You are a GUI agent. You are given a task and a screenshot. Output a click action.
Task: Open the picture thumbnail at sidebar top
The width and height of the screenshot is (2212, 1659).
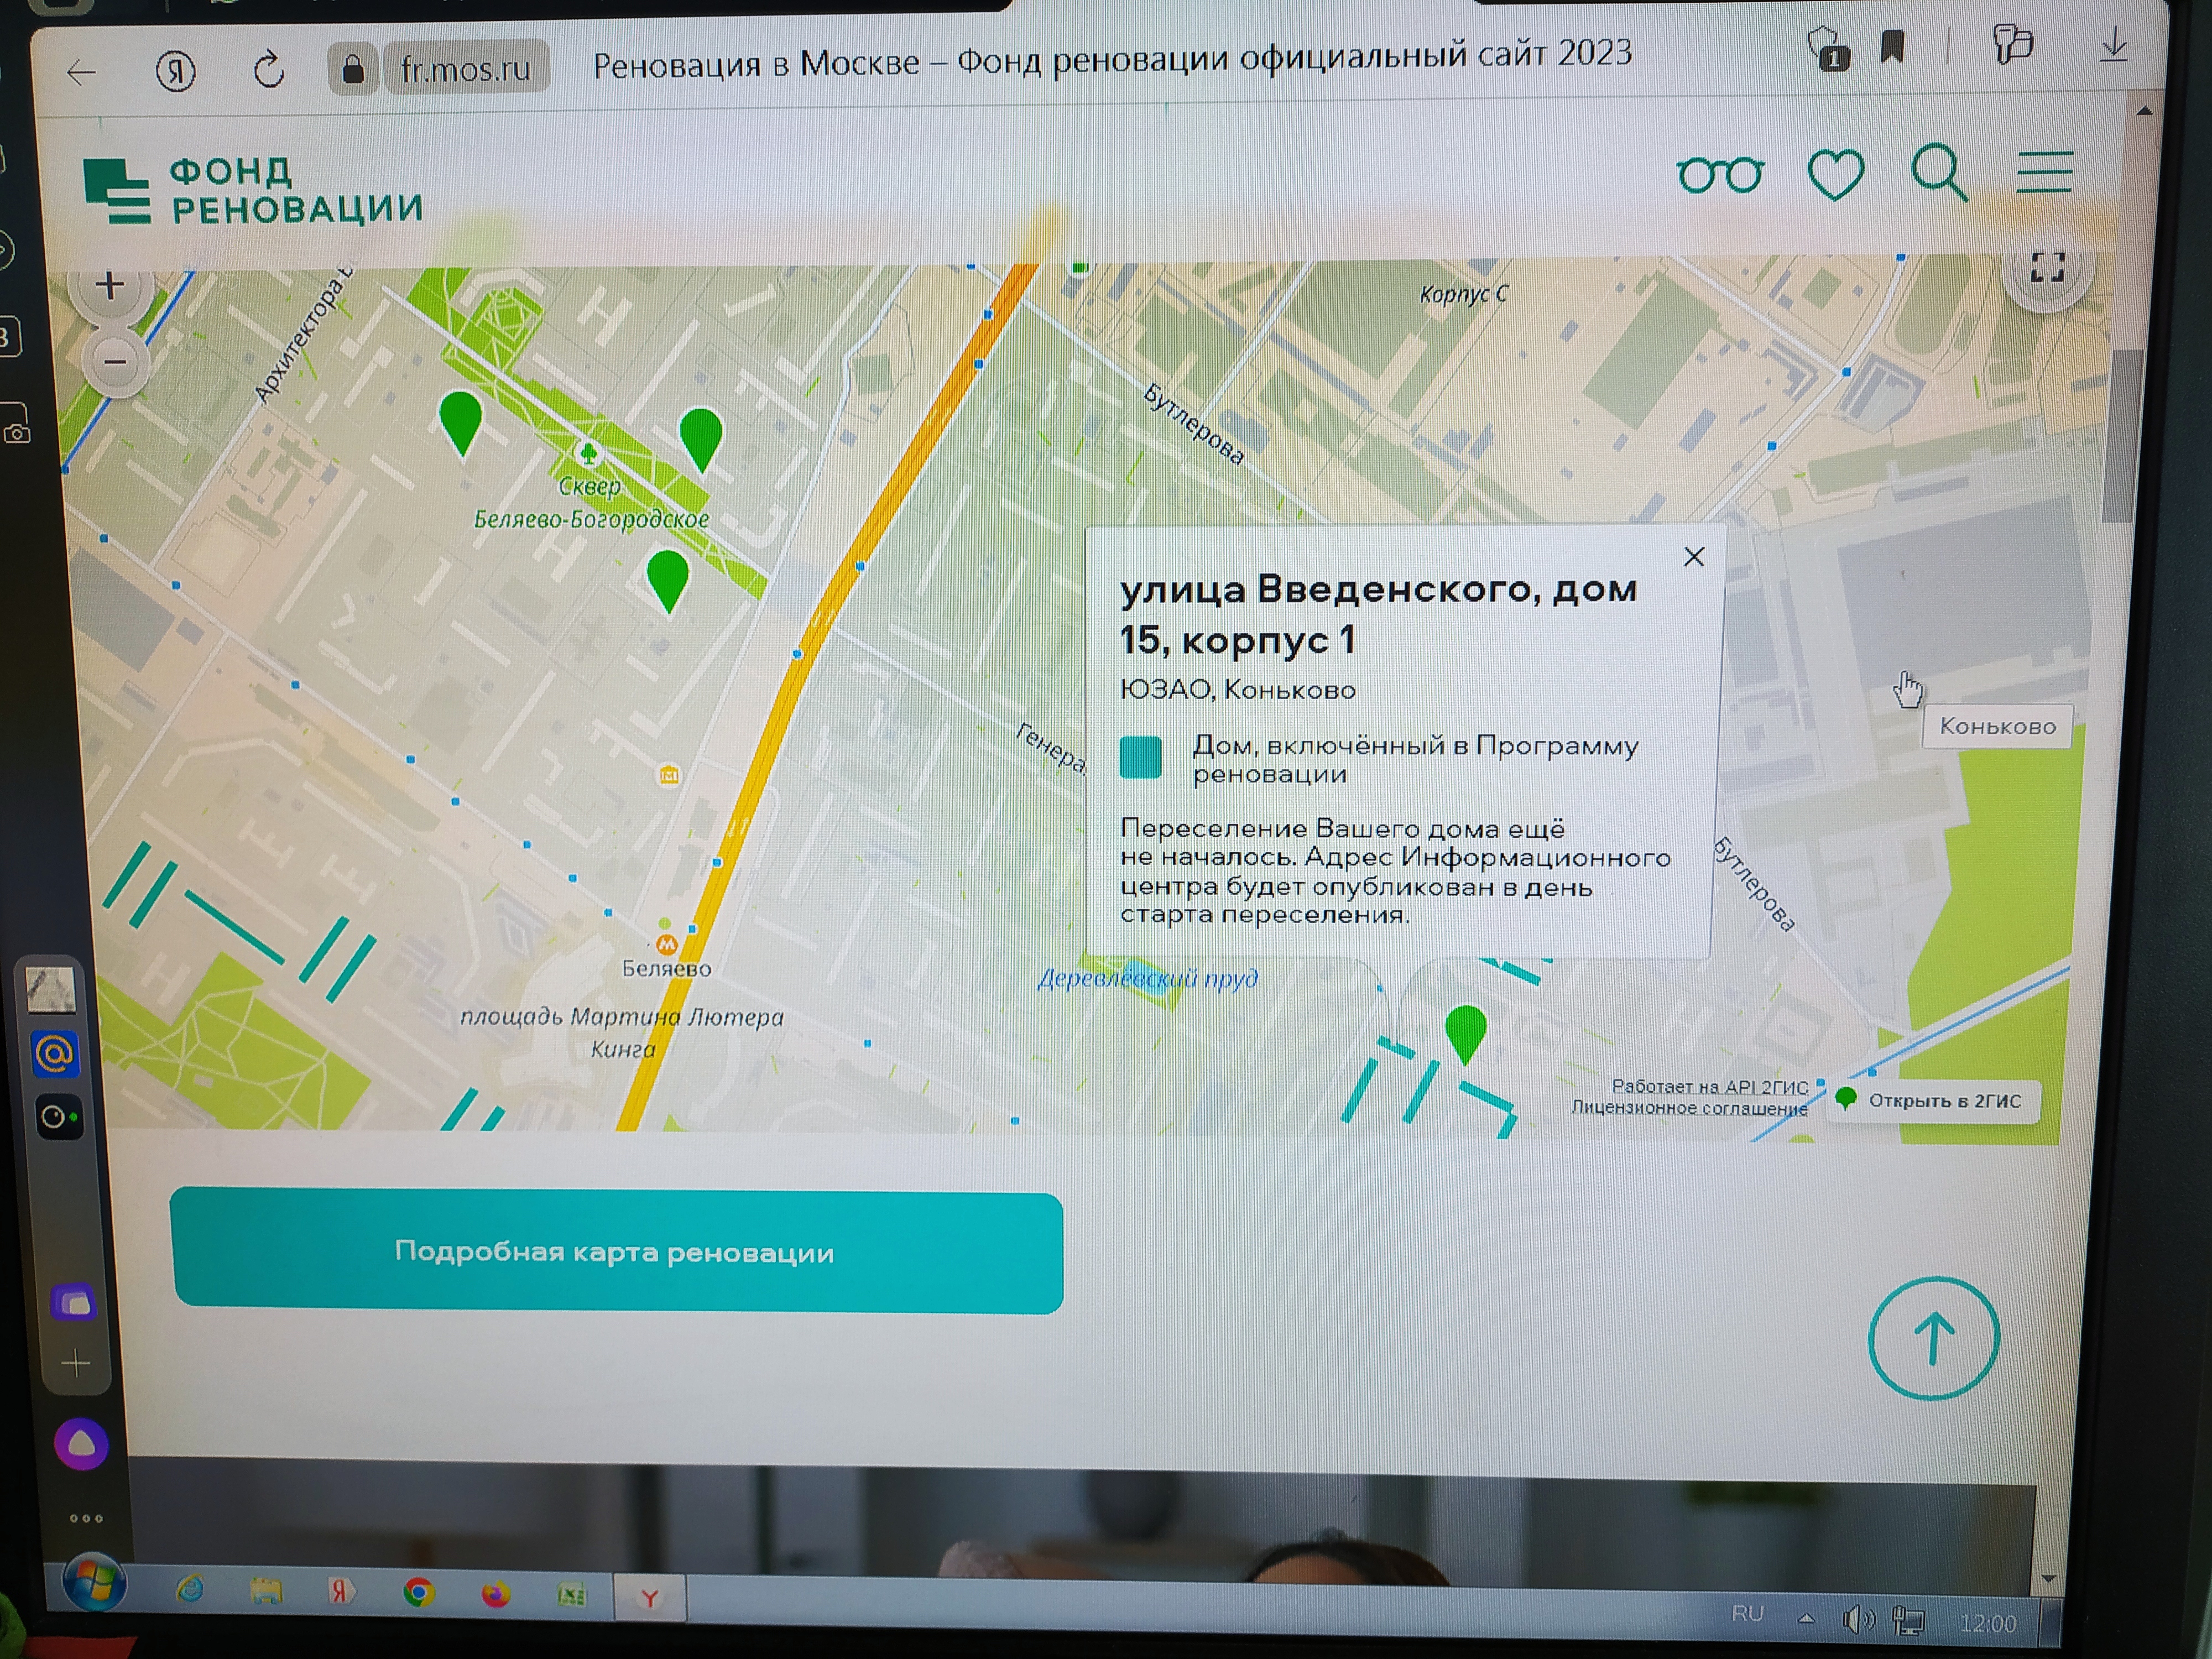(50, 988)
